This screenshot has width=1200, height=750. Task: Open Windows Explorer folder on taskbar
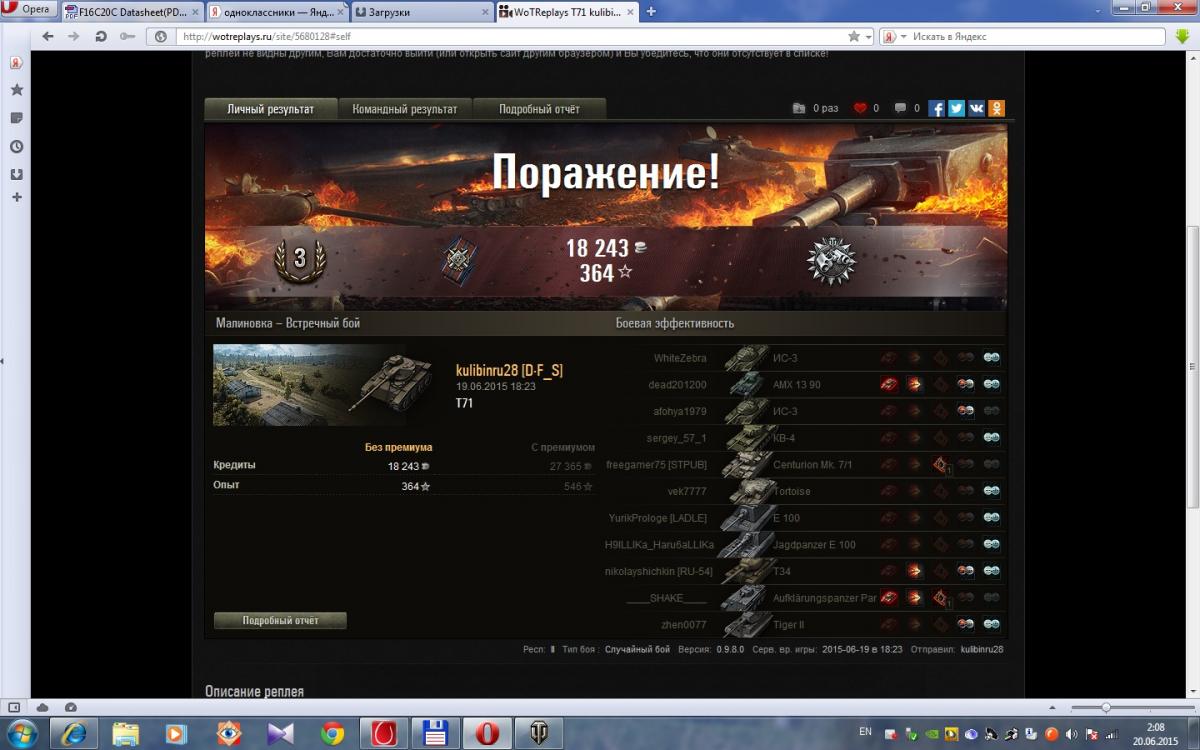[x=126, y=734]
